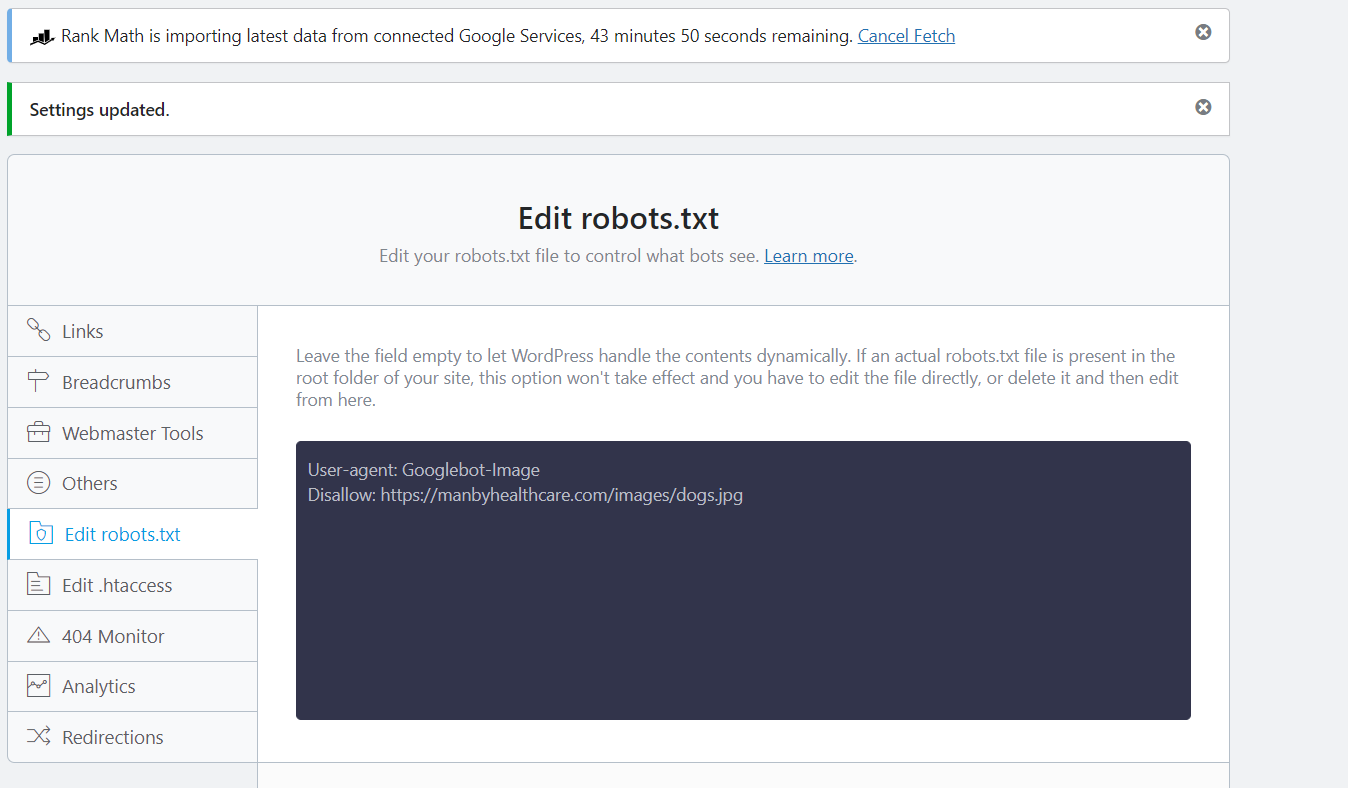
Task: Click the Edit robots.txt file icon
Action: [x=41, y=533]
